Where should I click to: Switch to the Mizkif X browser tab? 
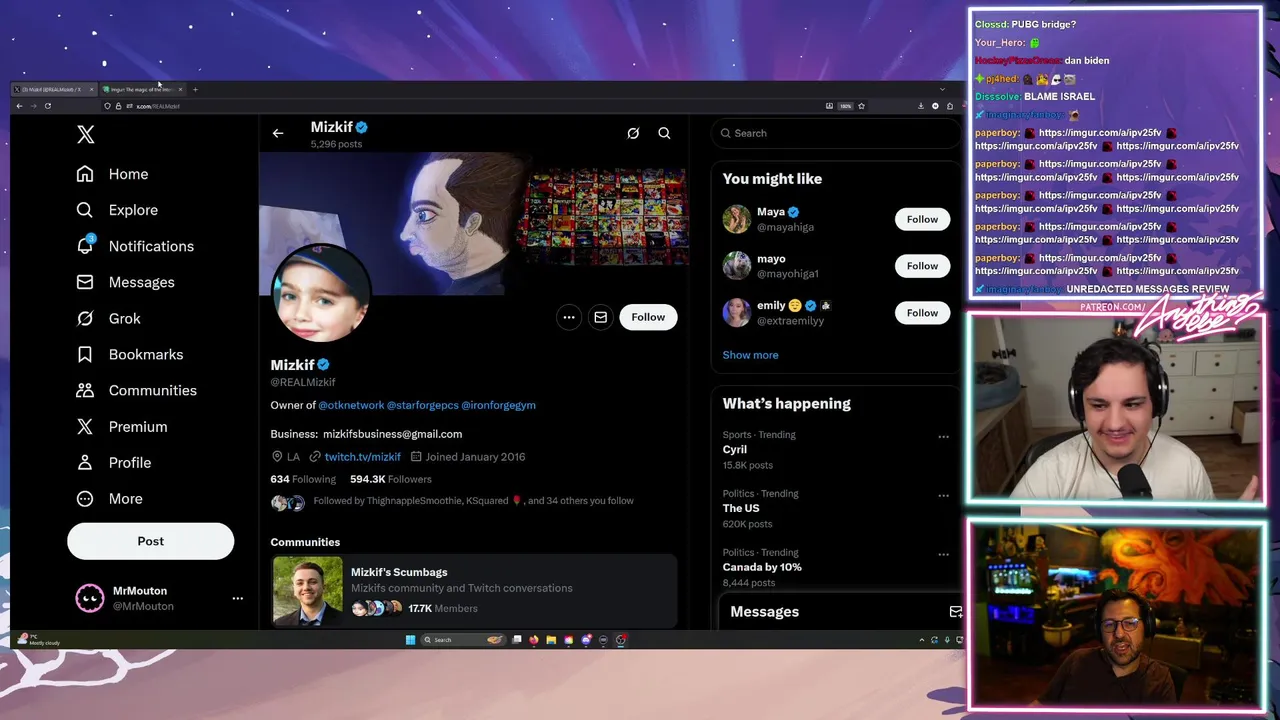(x=53, y=89)
